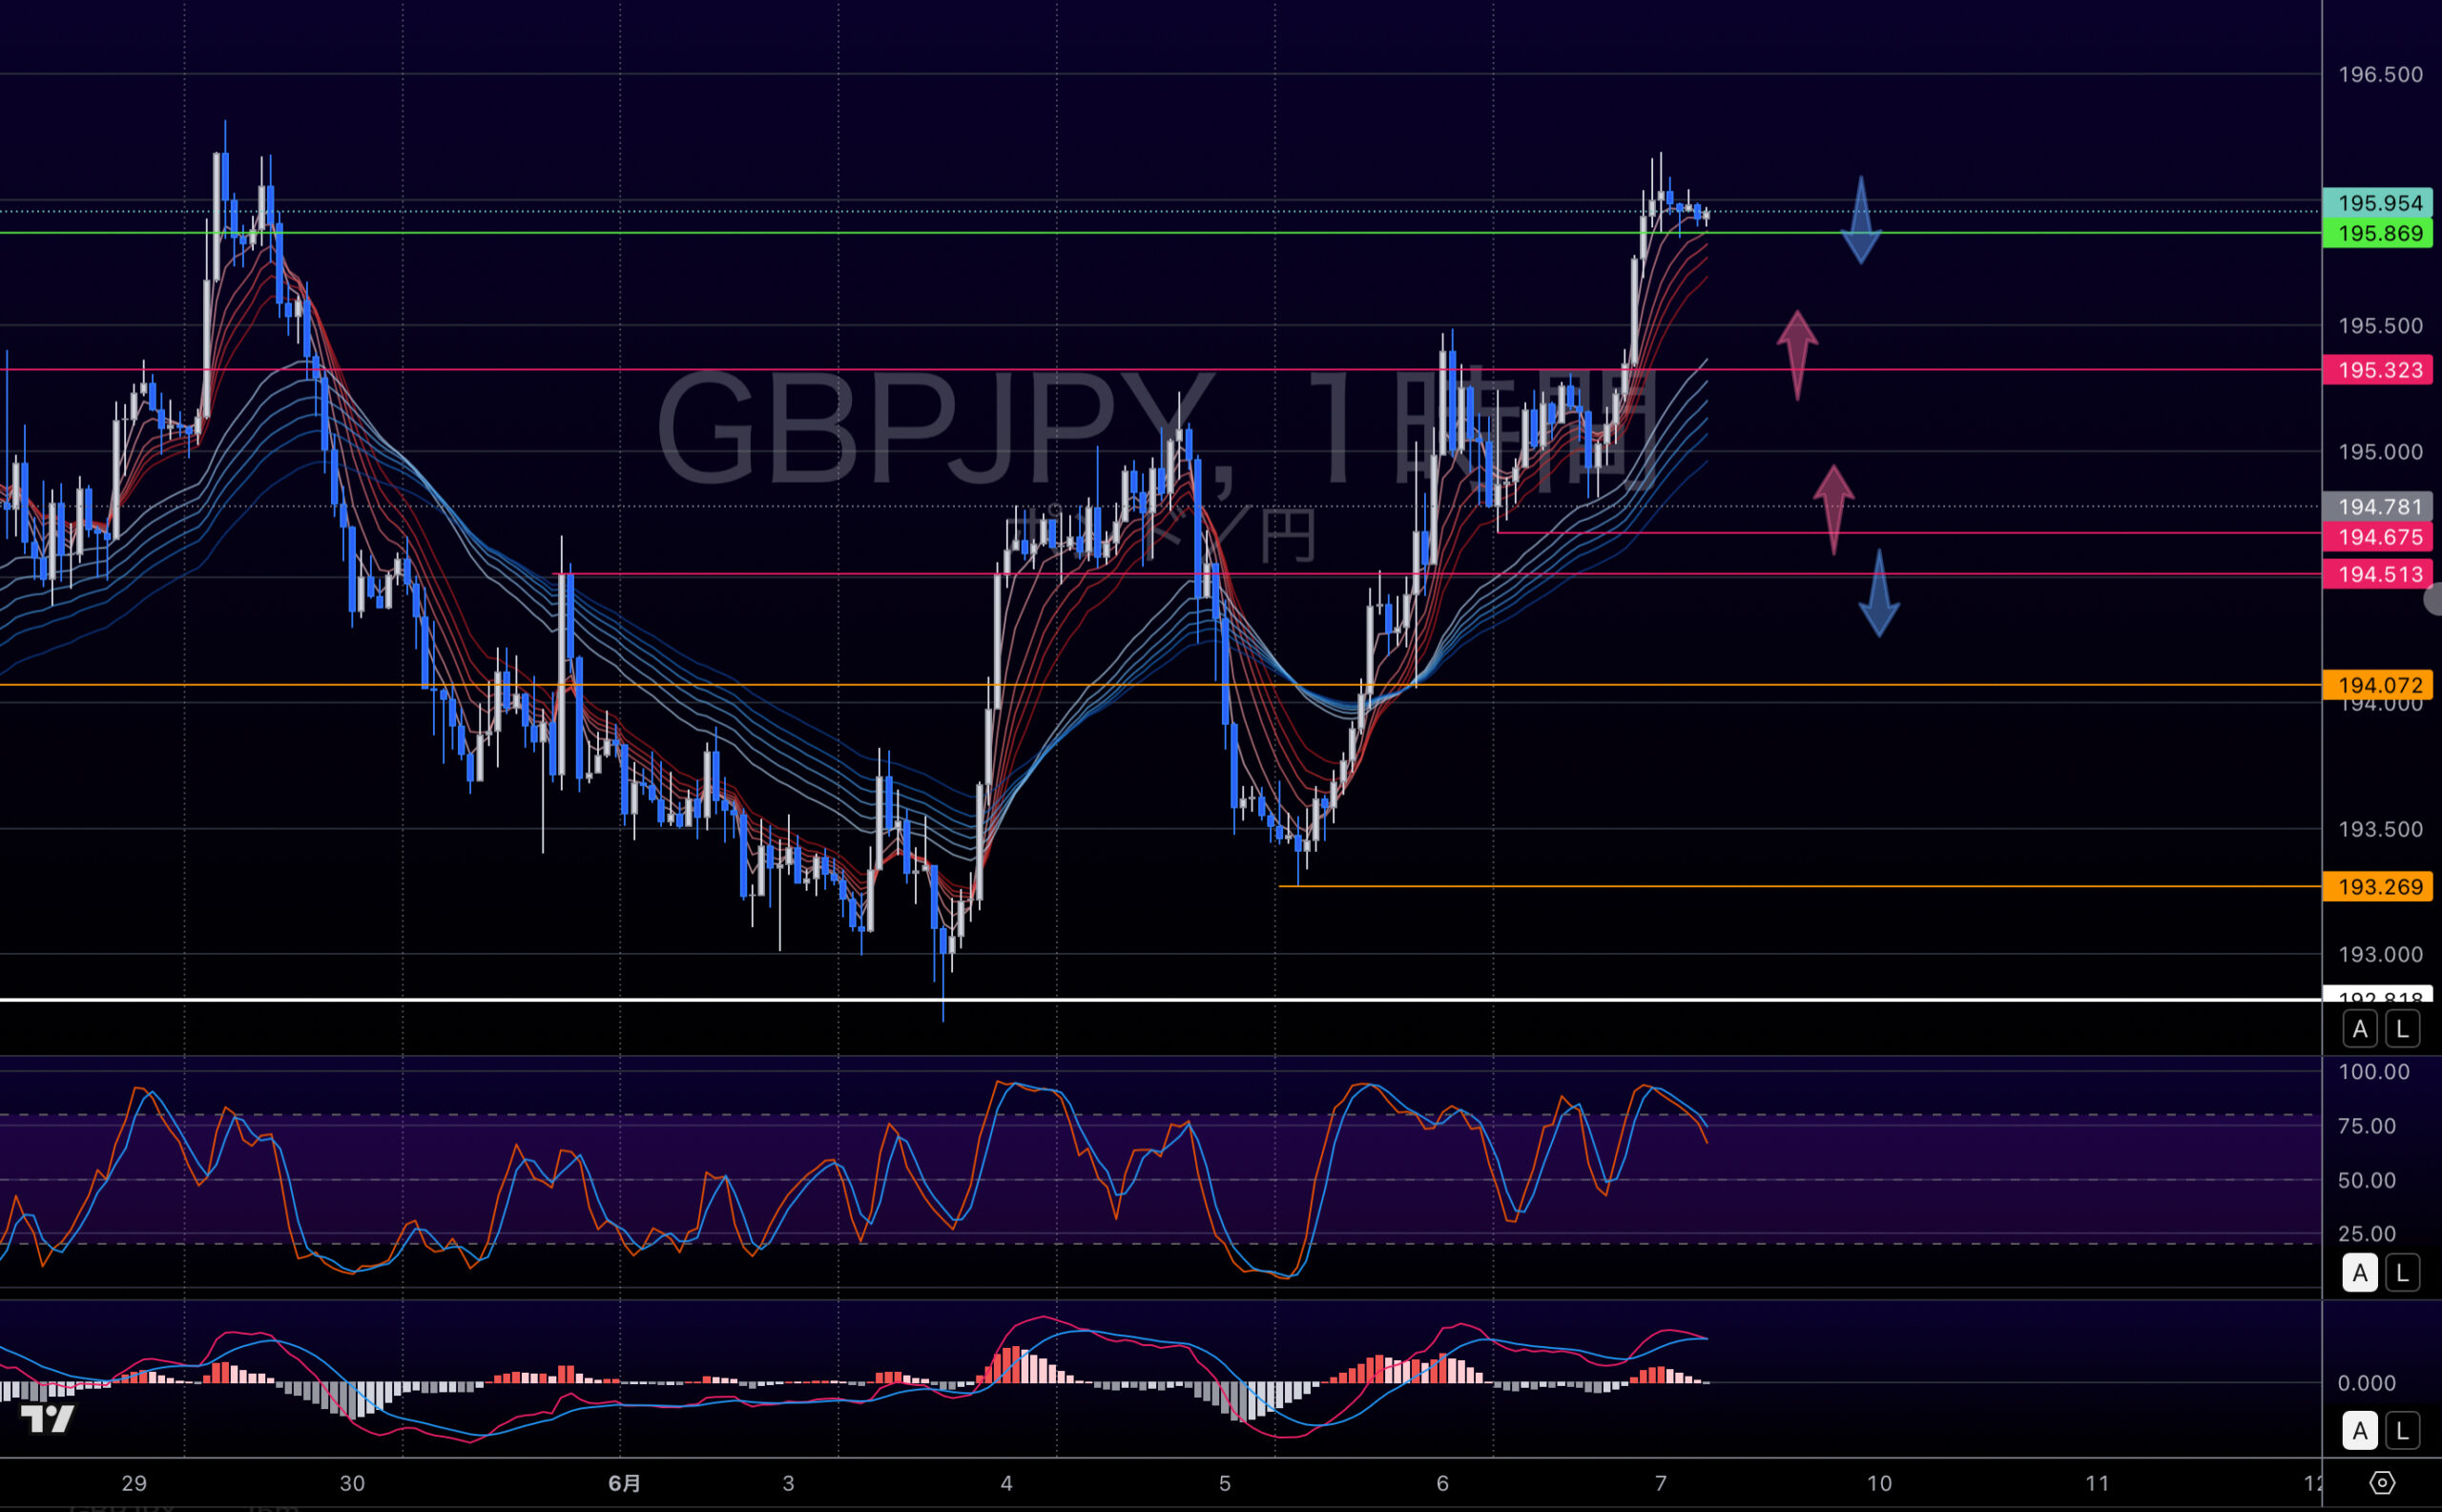This screenshot has height=1512, width=2442.
Task: Click date label 4 on time axis
Action: pyautogui.click(x=1006, y=1483)
